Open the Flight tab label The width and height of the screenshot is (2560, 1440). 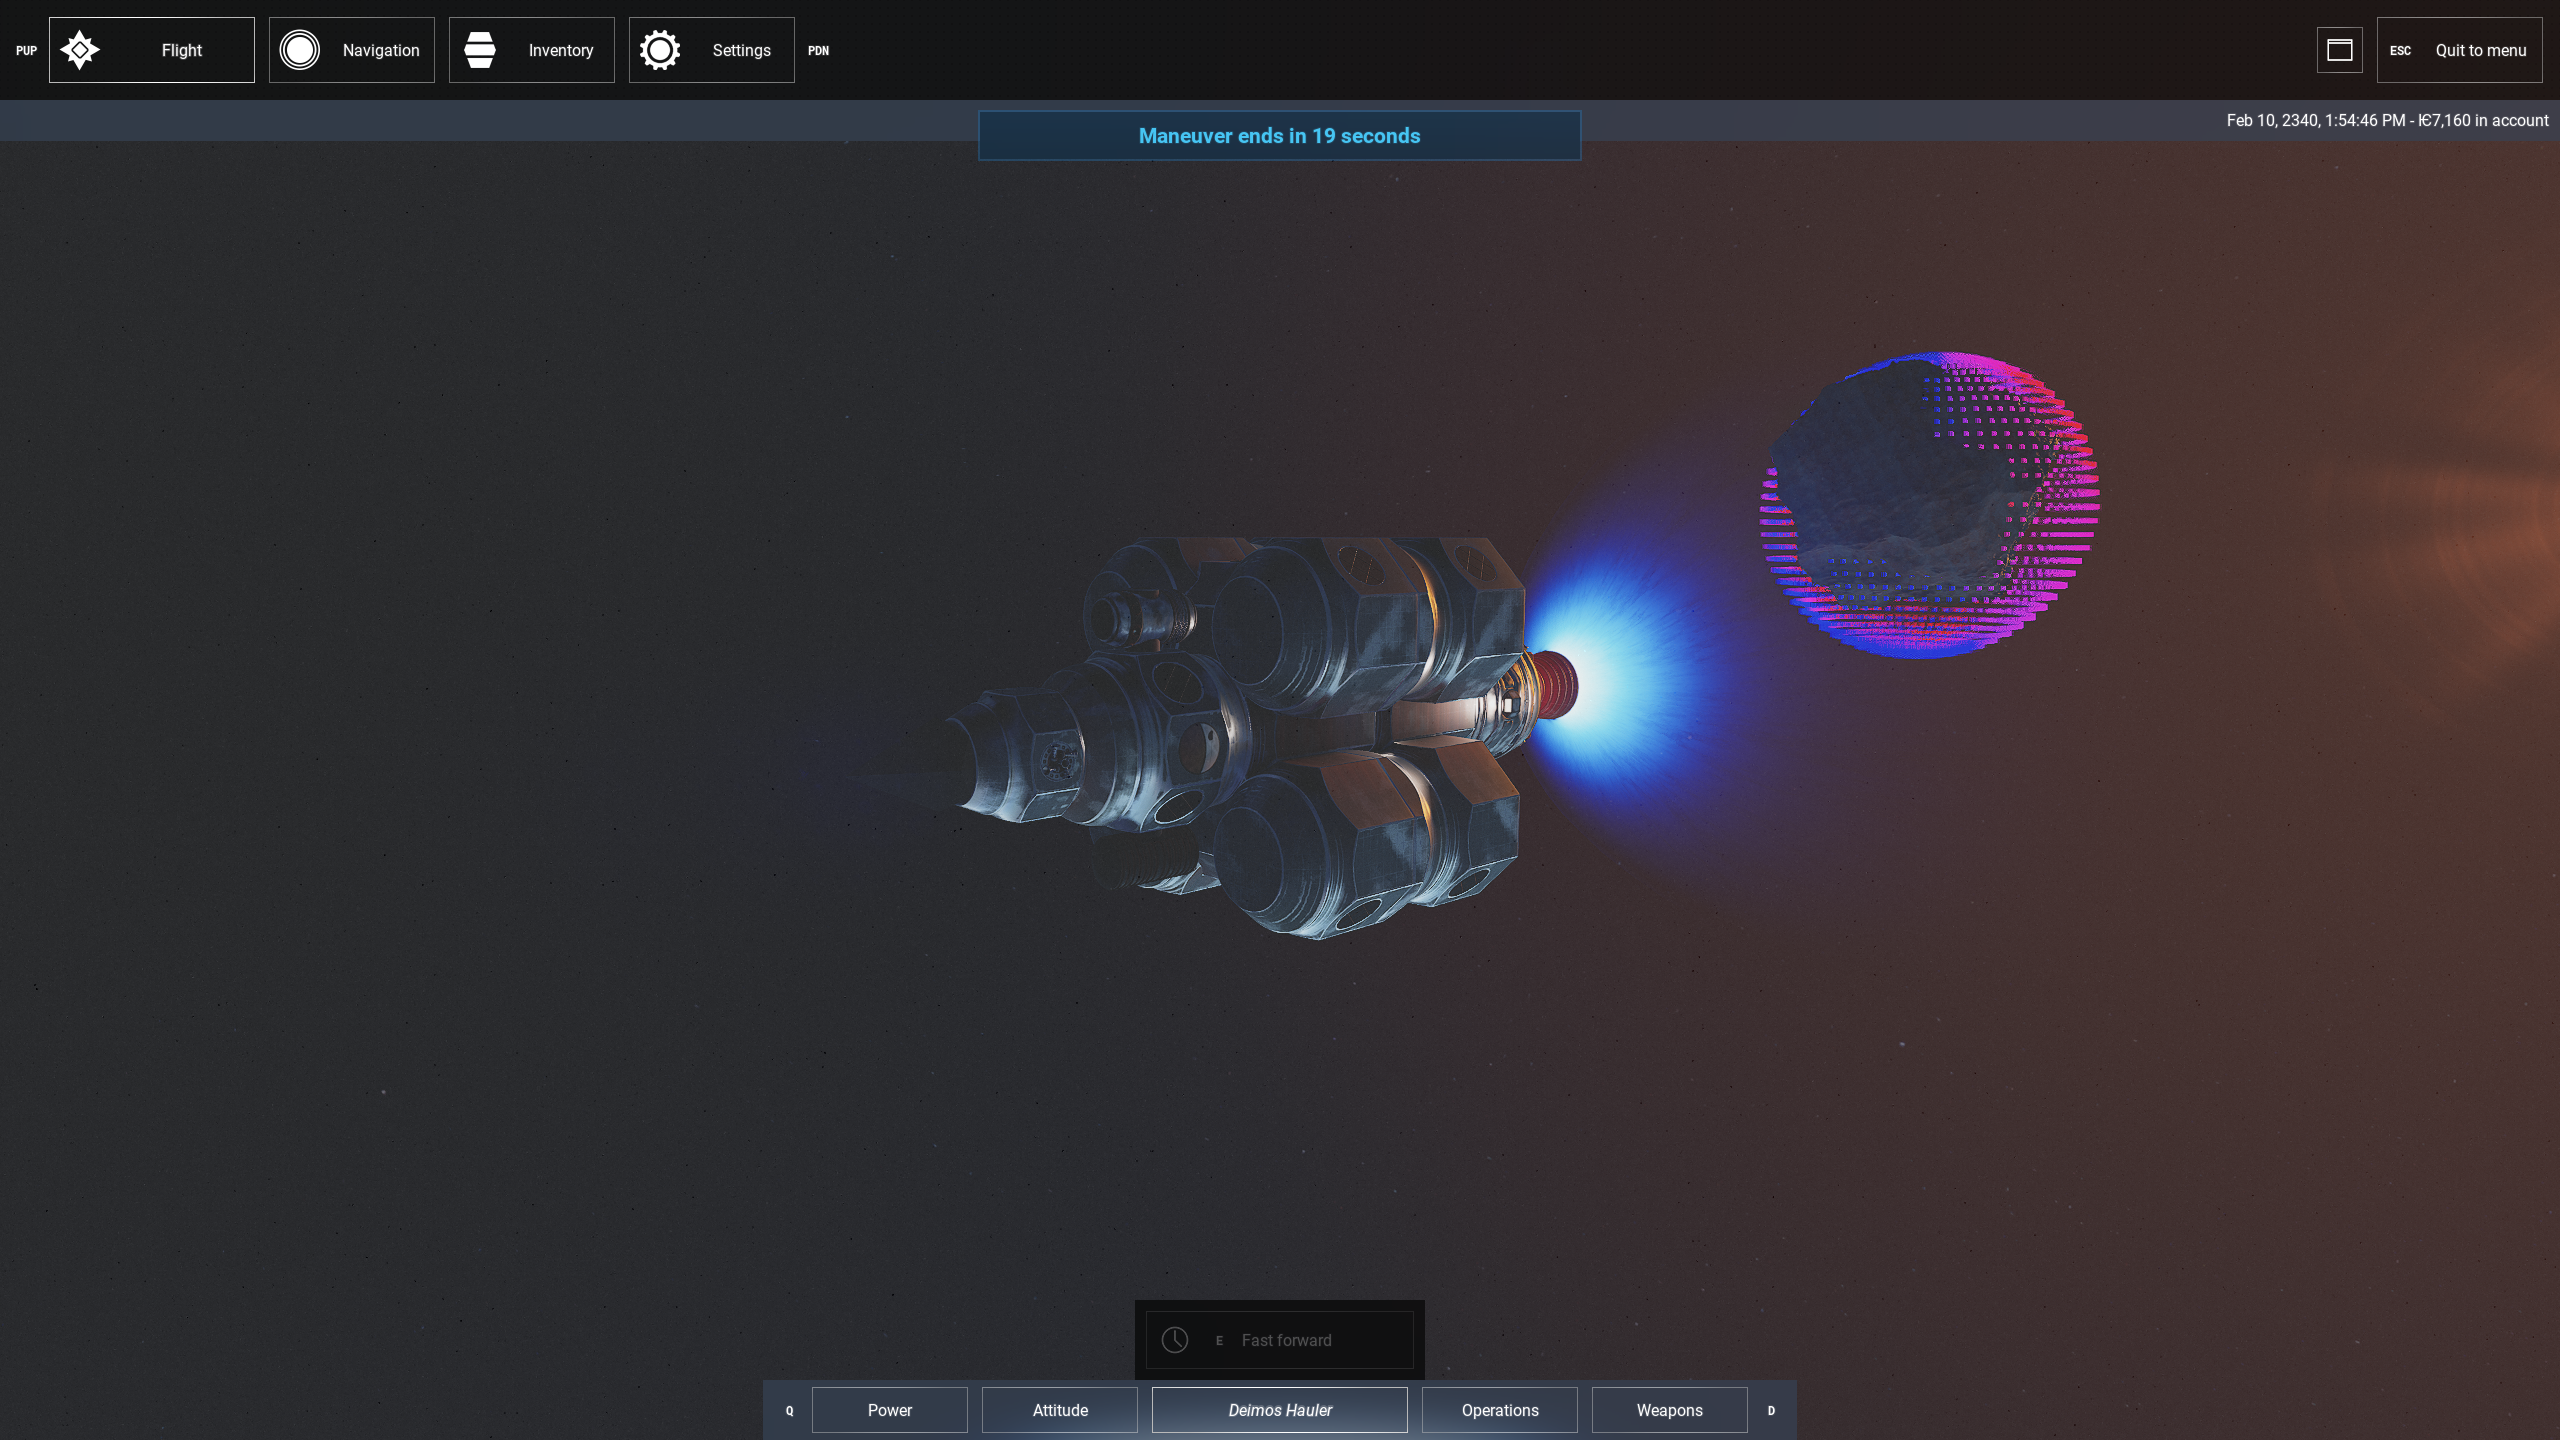pos(182,50)
